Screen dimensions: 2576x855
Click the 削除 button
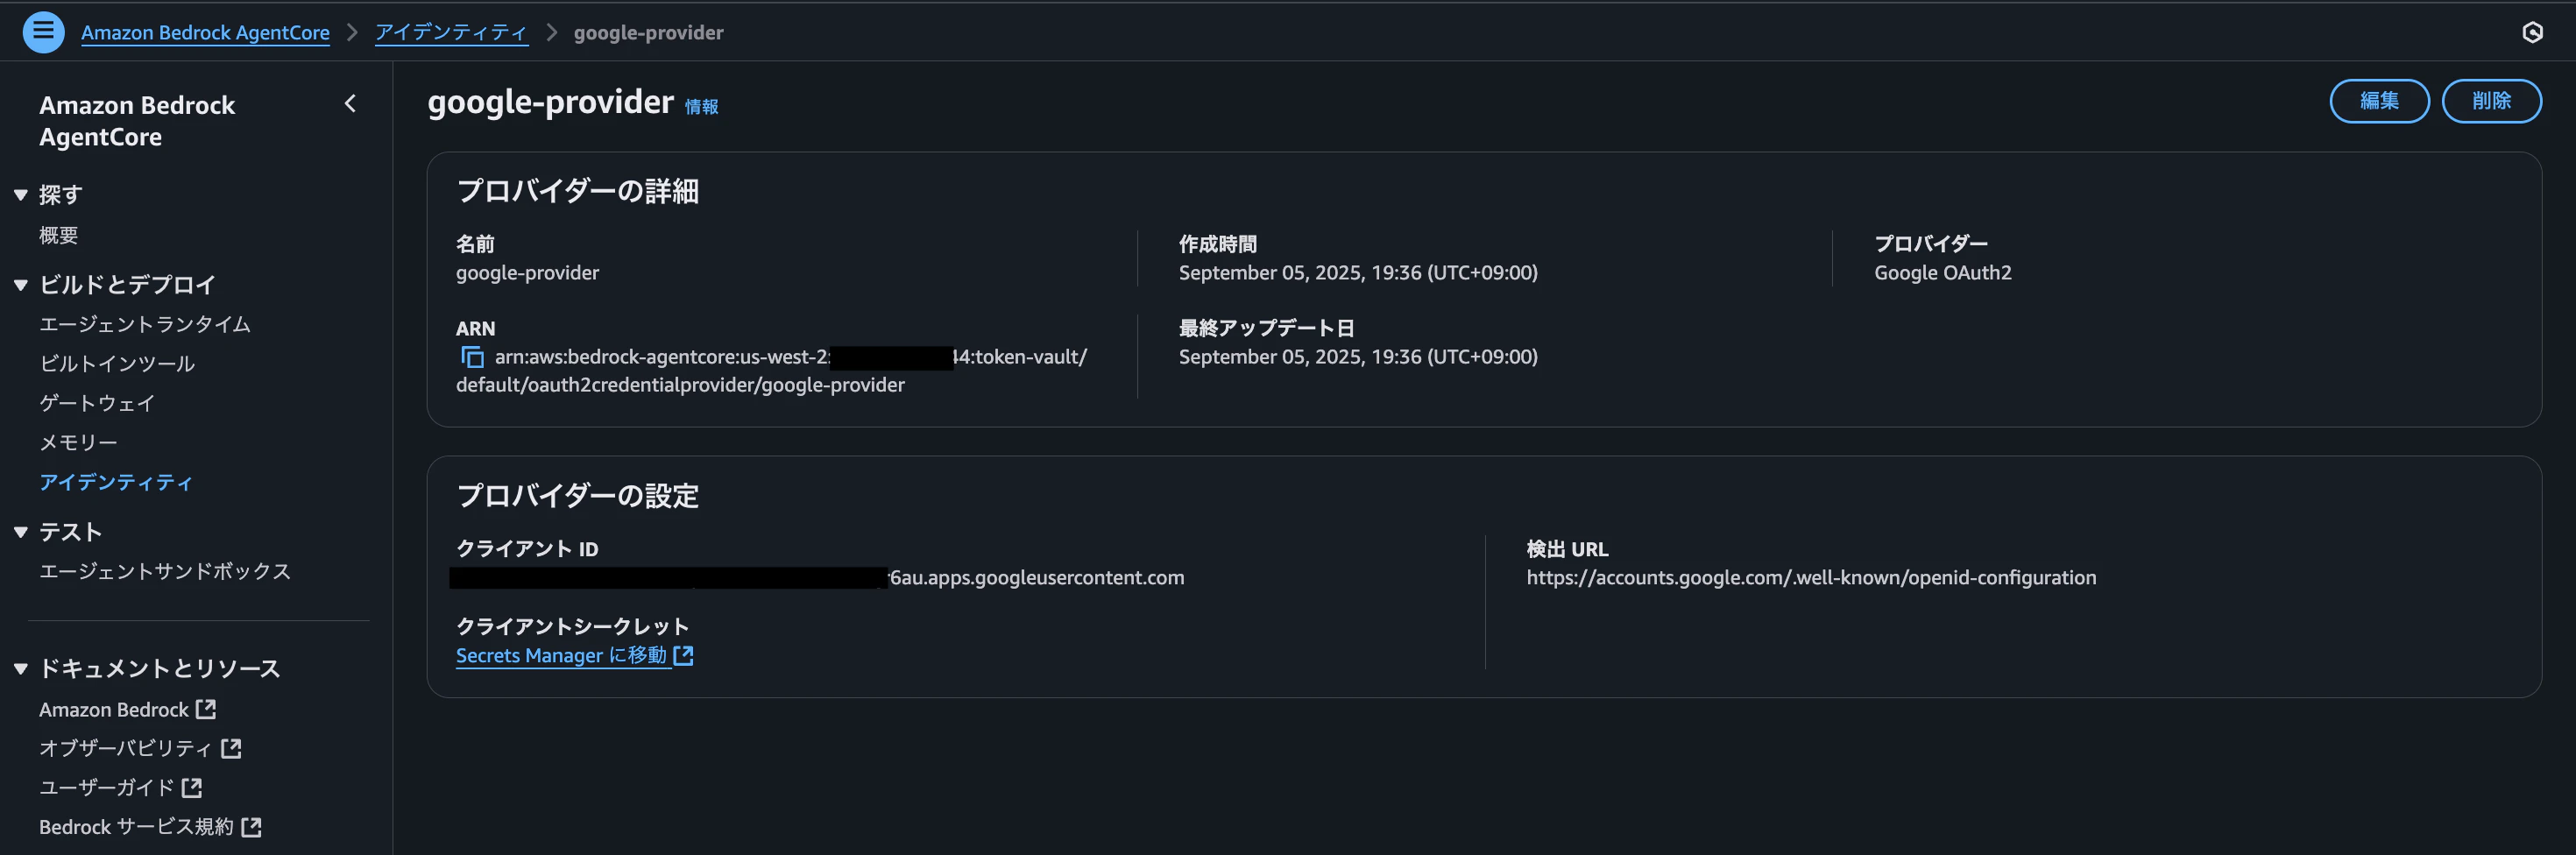[2492, 100]
